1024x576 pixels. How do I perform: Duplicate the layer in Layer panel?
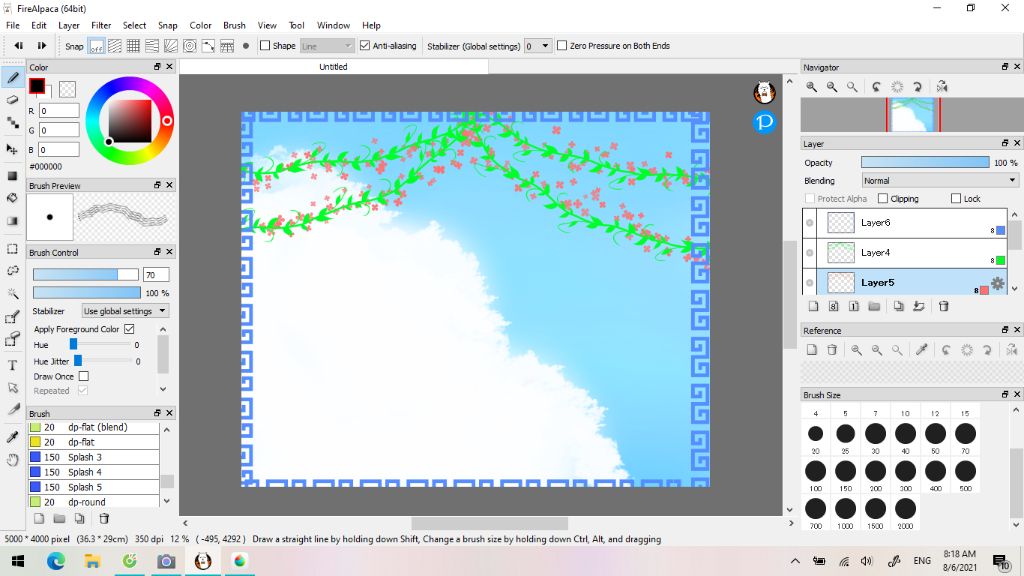[x=899, y=306]
